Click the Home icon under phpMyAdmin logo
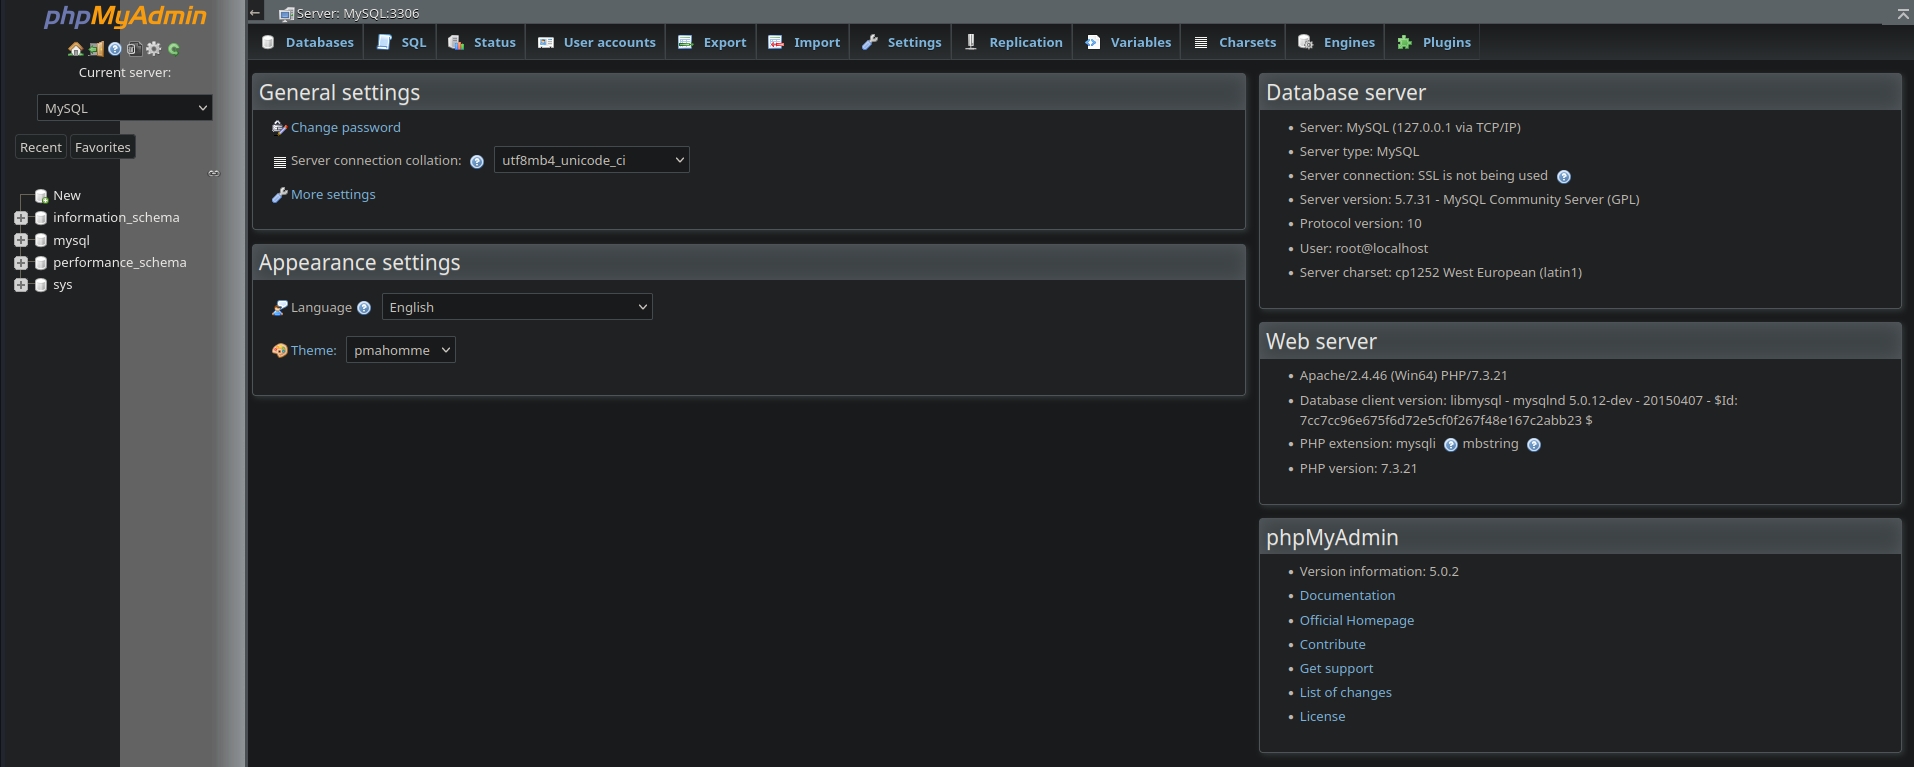The height and width of the screenshot is (767, 1914). [x=75, y=49]
